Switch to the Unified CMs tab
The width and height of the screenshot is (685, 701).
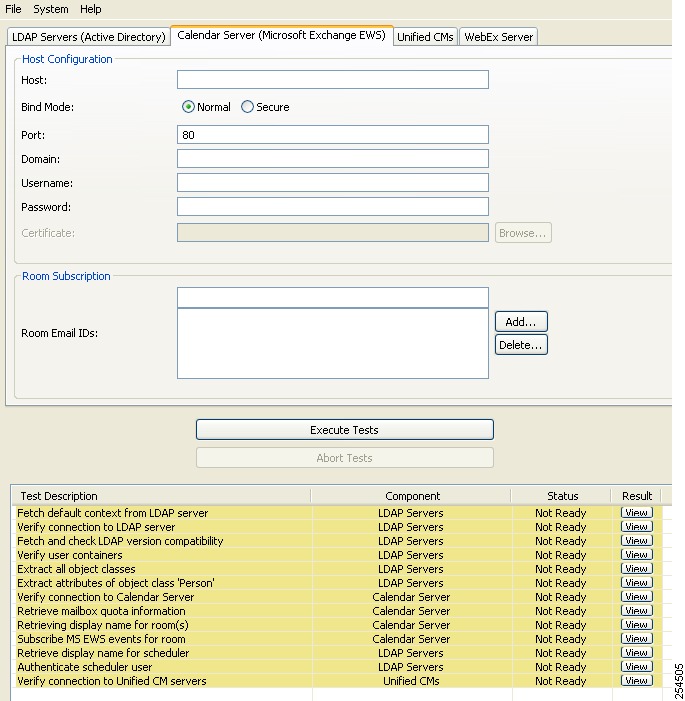pyautogui.click(x=425, y=37)
